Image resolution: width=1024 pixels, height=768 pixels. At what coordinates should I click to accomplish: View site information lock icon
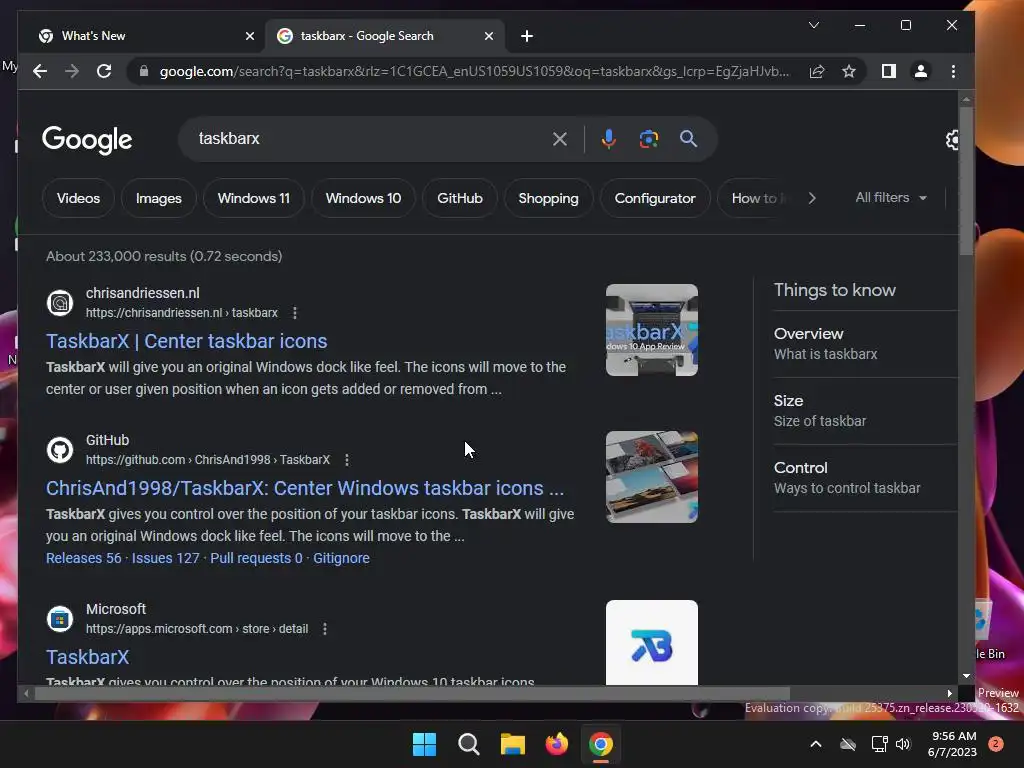tap(144, 71)
